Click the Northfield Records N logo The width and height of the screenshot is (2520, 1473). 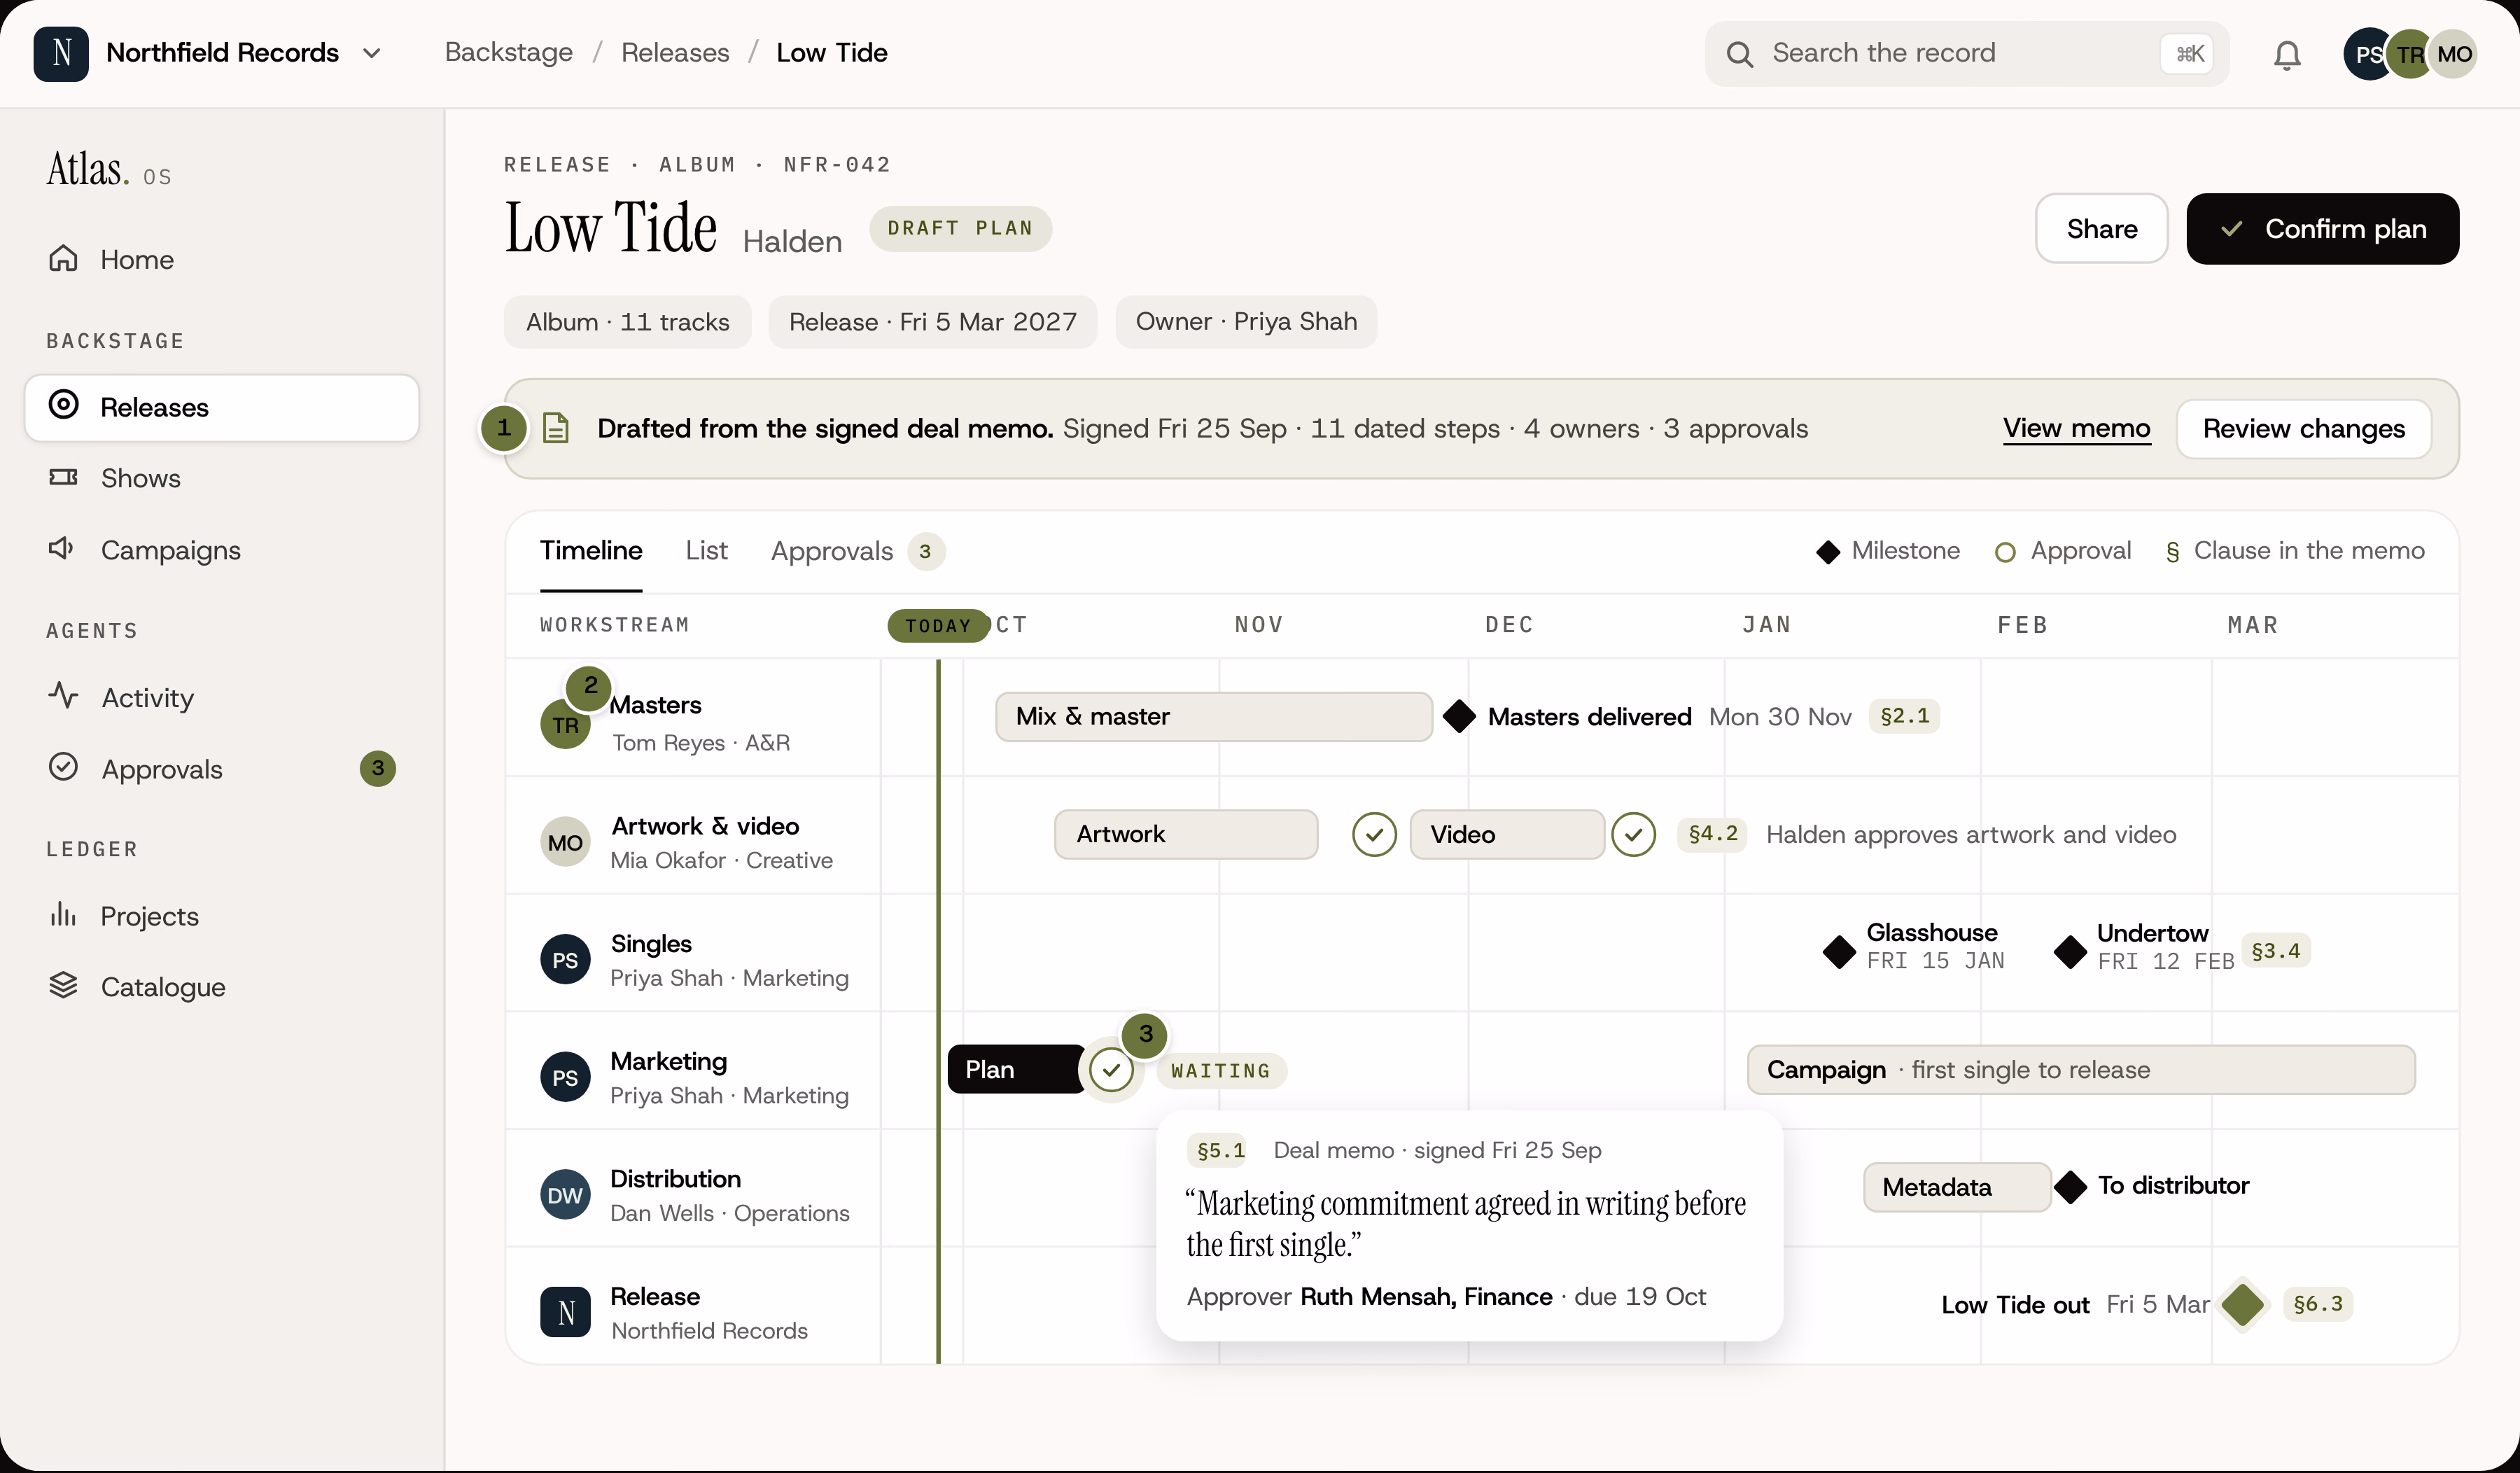click(61, 53)
